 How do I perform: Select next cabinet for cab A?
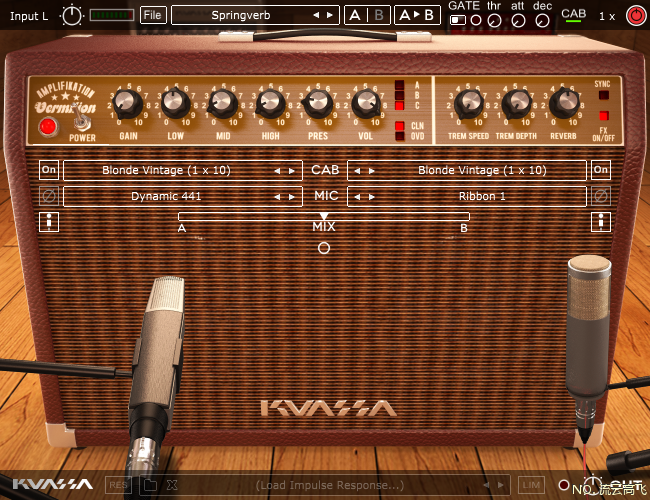292,171
